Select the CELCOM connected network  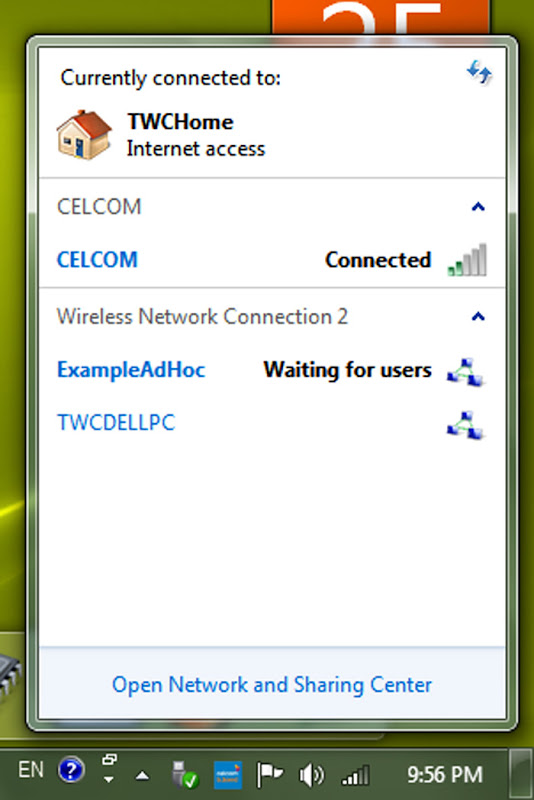tap(271, 260)
